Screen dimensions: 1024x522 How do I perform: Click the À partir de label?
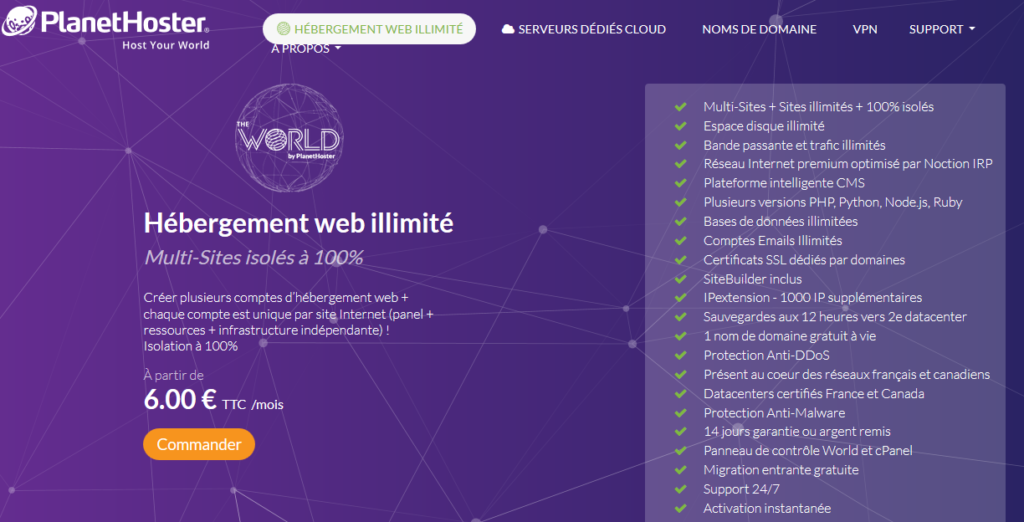174,376
